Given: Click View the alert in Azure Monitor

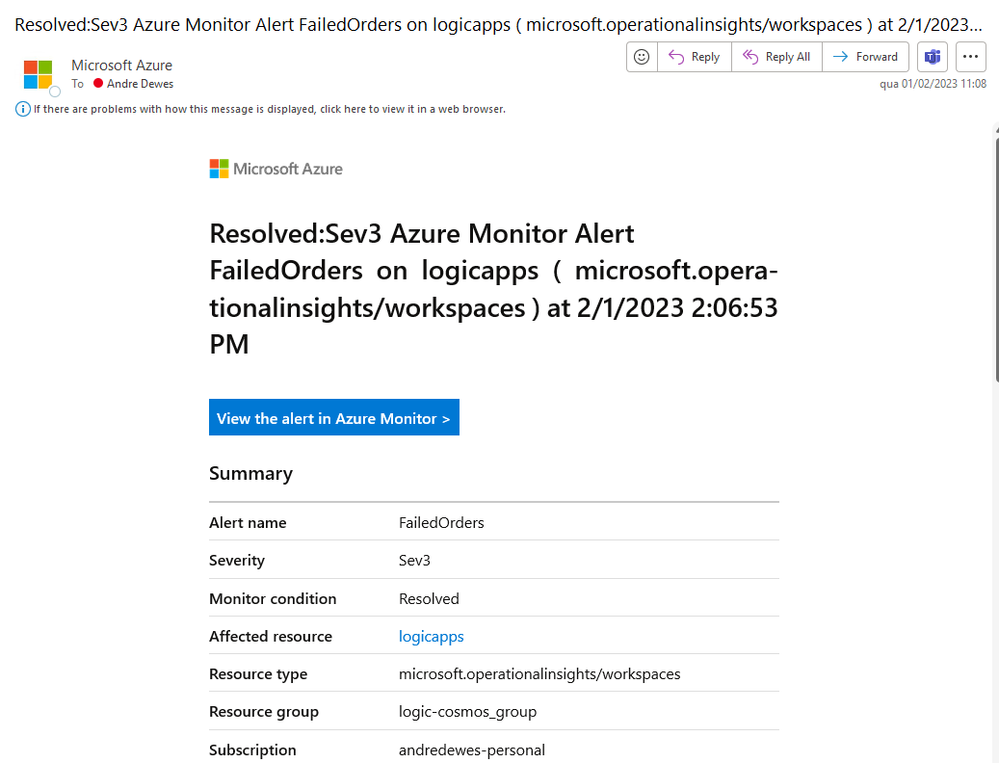Looking at the screenshot, I should (x=334, y=418).
